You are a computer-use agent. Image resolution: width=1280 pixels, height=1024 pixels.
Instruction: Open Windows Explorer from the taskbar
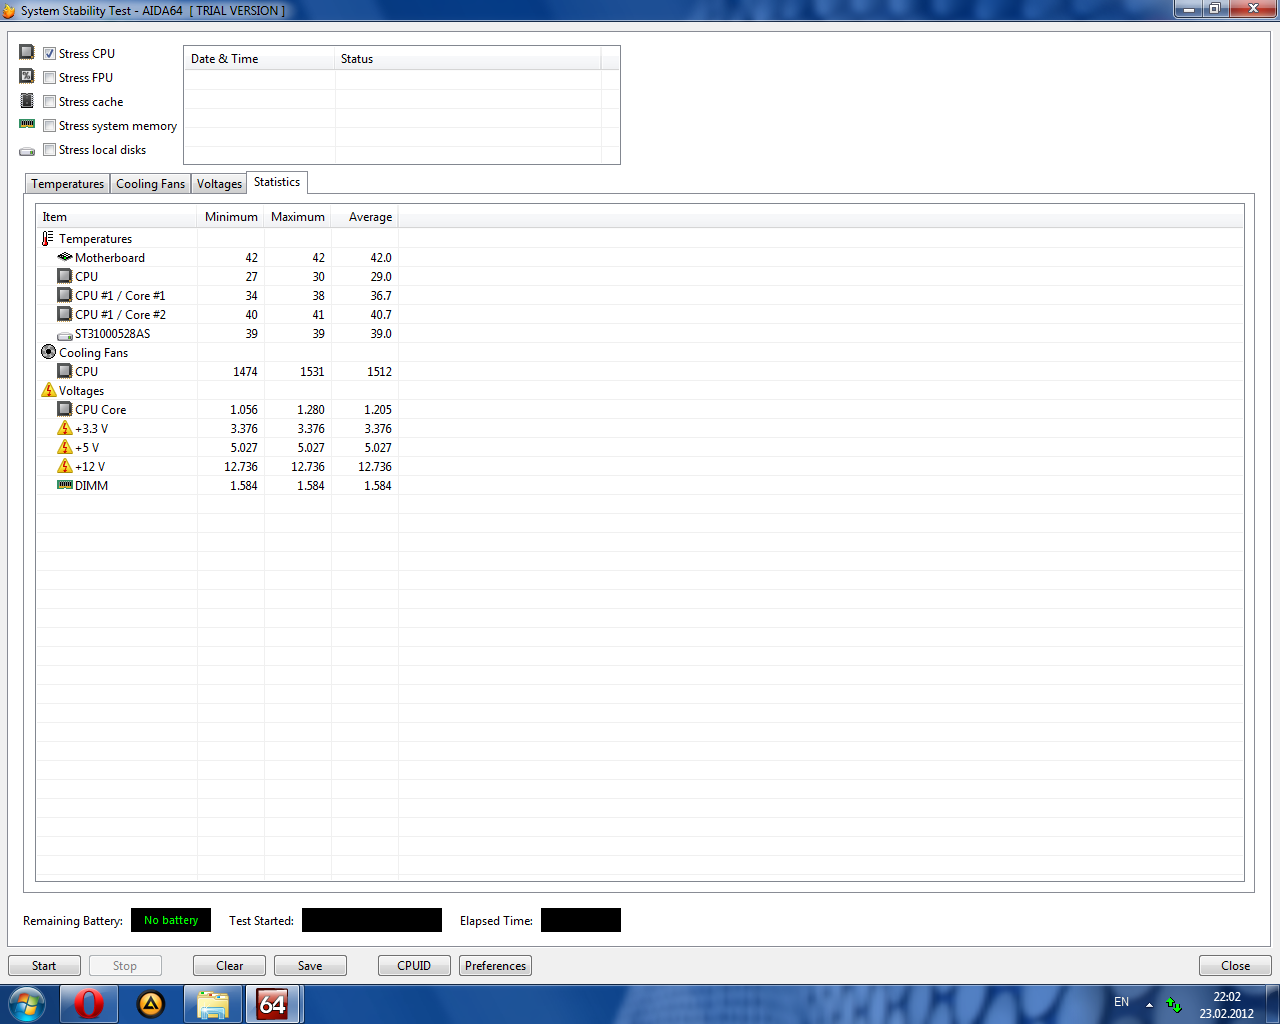click(x=213, y=1004)
